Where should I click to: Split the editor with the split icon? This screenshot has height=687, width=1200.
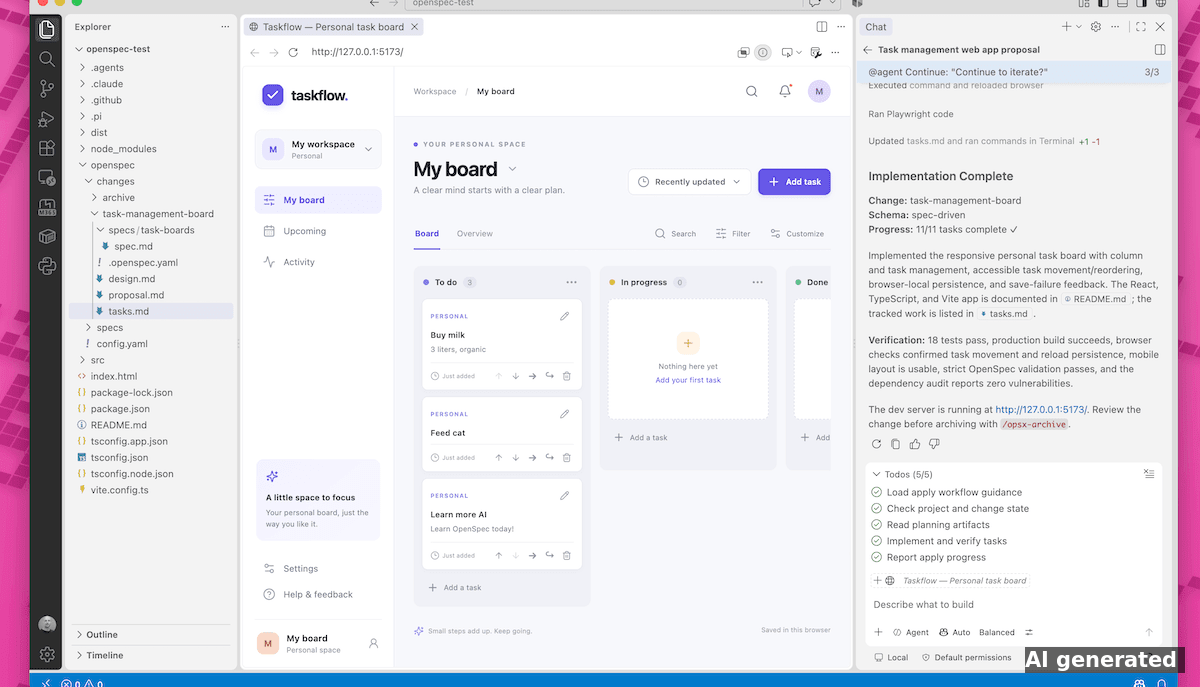coord(821,27)
